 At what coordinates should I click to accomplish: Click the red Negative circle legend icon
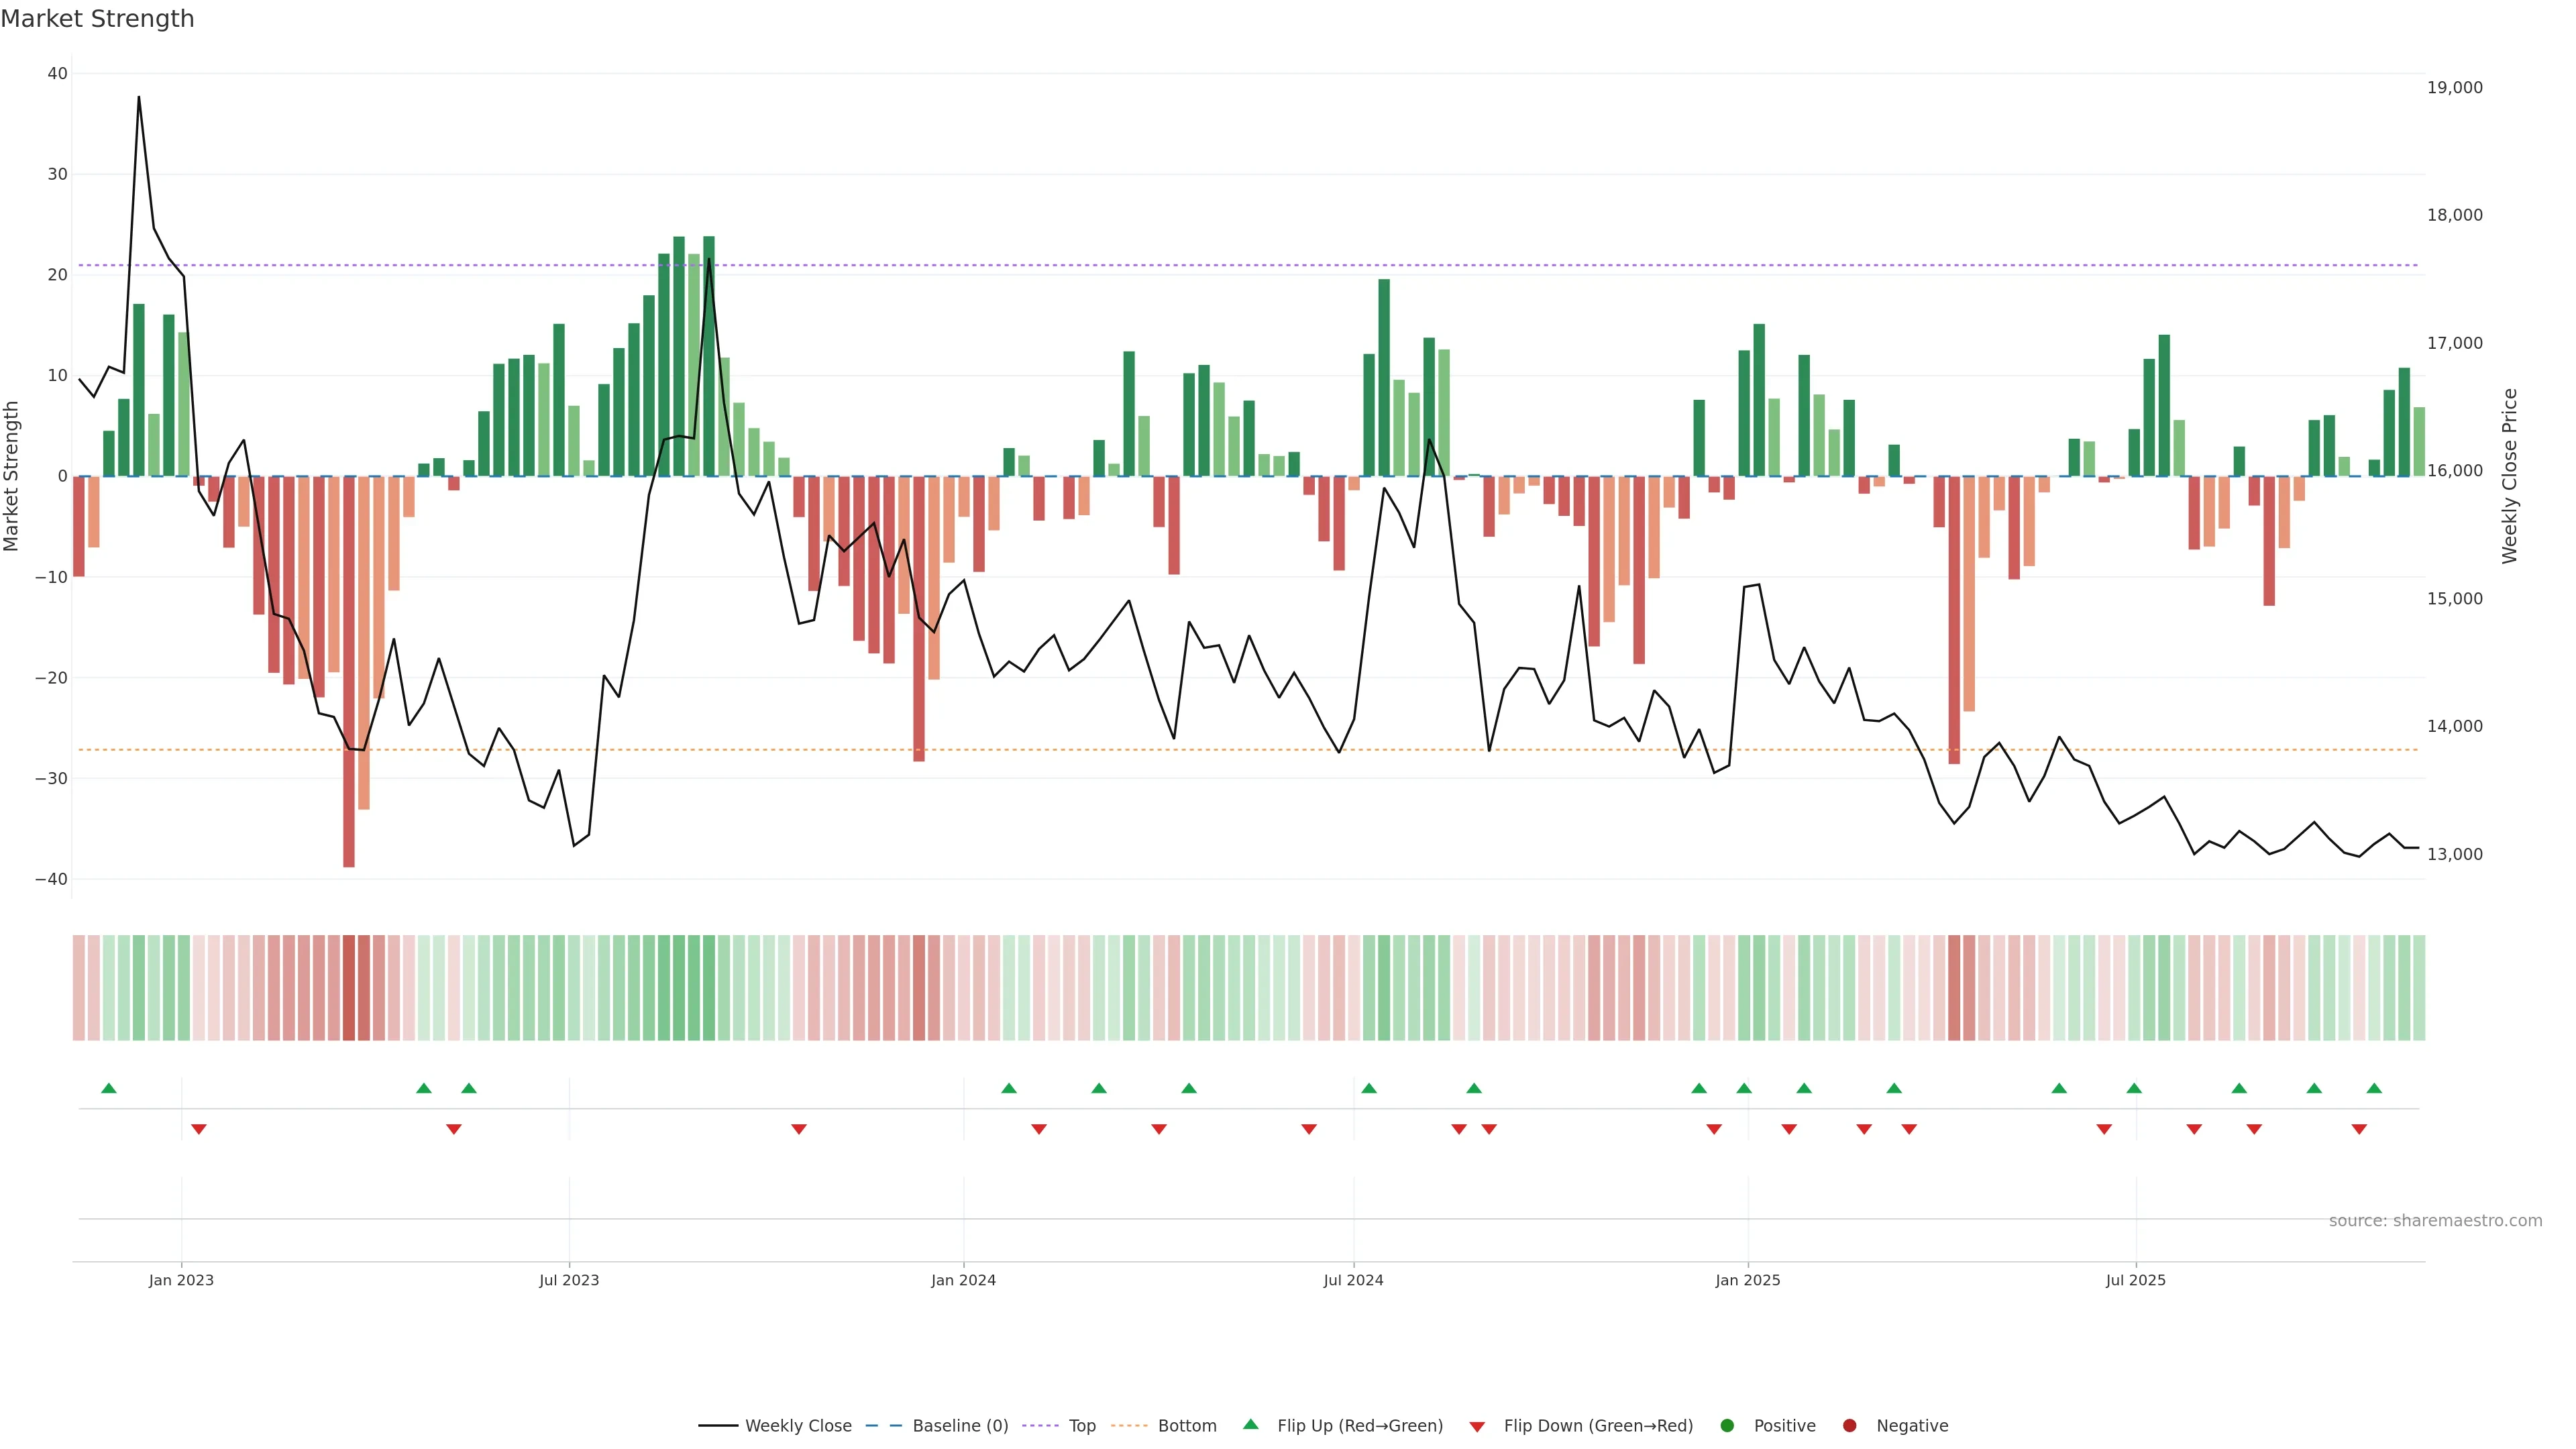(1849, 1425)
